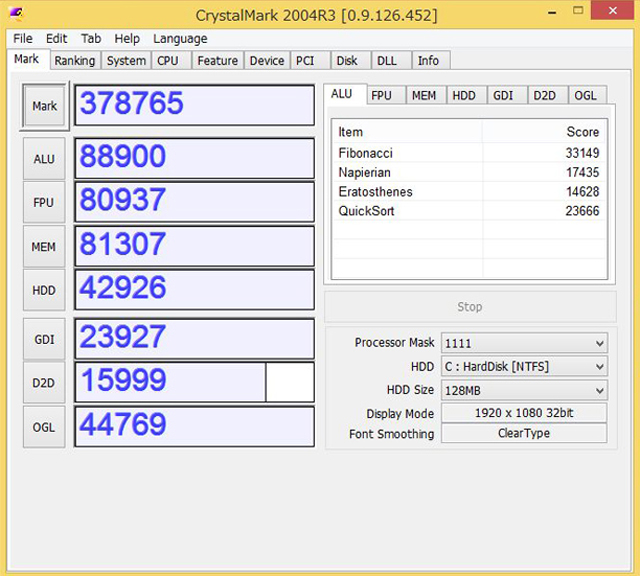
Task: Close the CrystalMark window
Action: [x=613, y=11]
